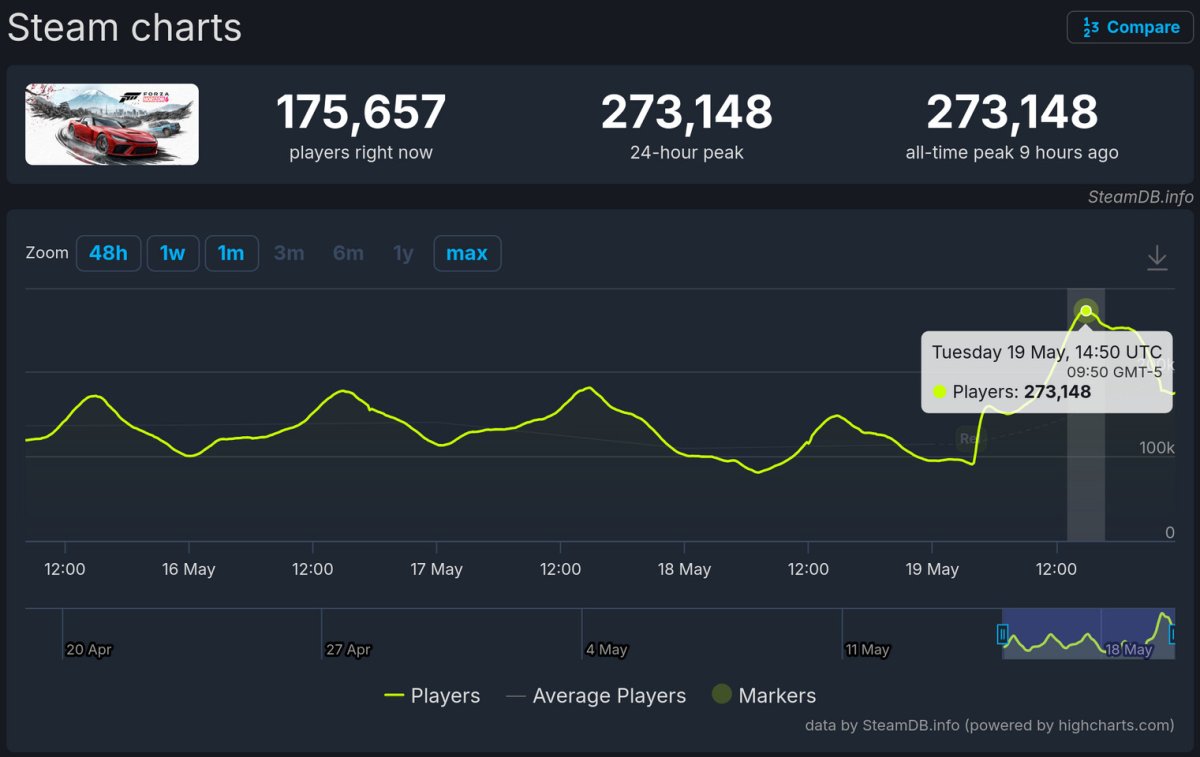The width and height of the screenshot is (1200, 757).
Task: Click the 175,657 players right now value
Action: click(x=361, y=112)
